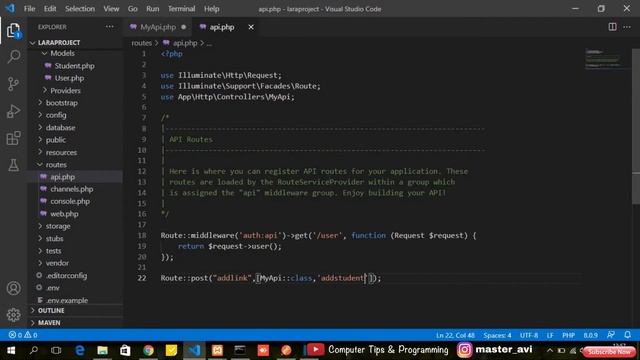Viewport: 640px width, 360px height.
Task: Click the errors and warnings status indicator
Action: click(x=23, y=335)
